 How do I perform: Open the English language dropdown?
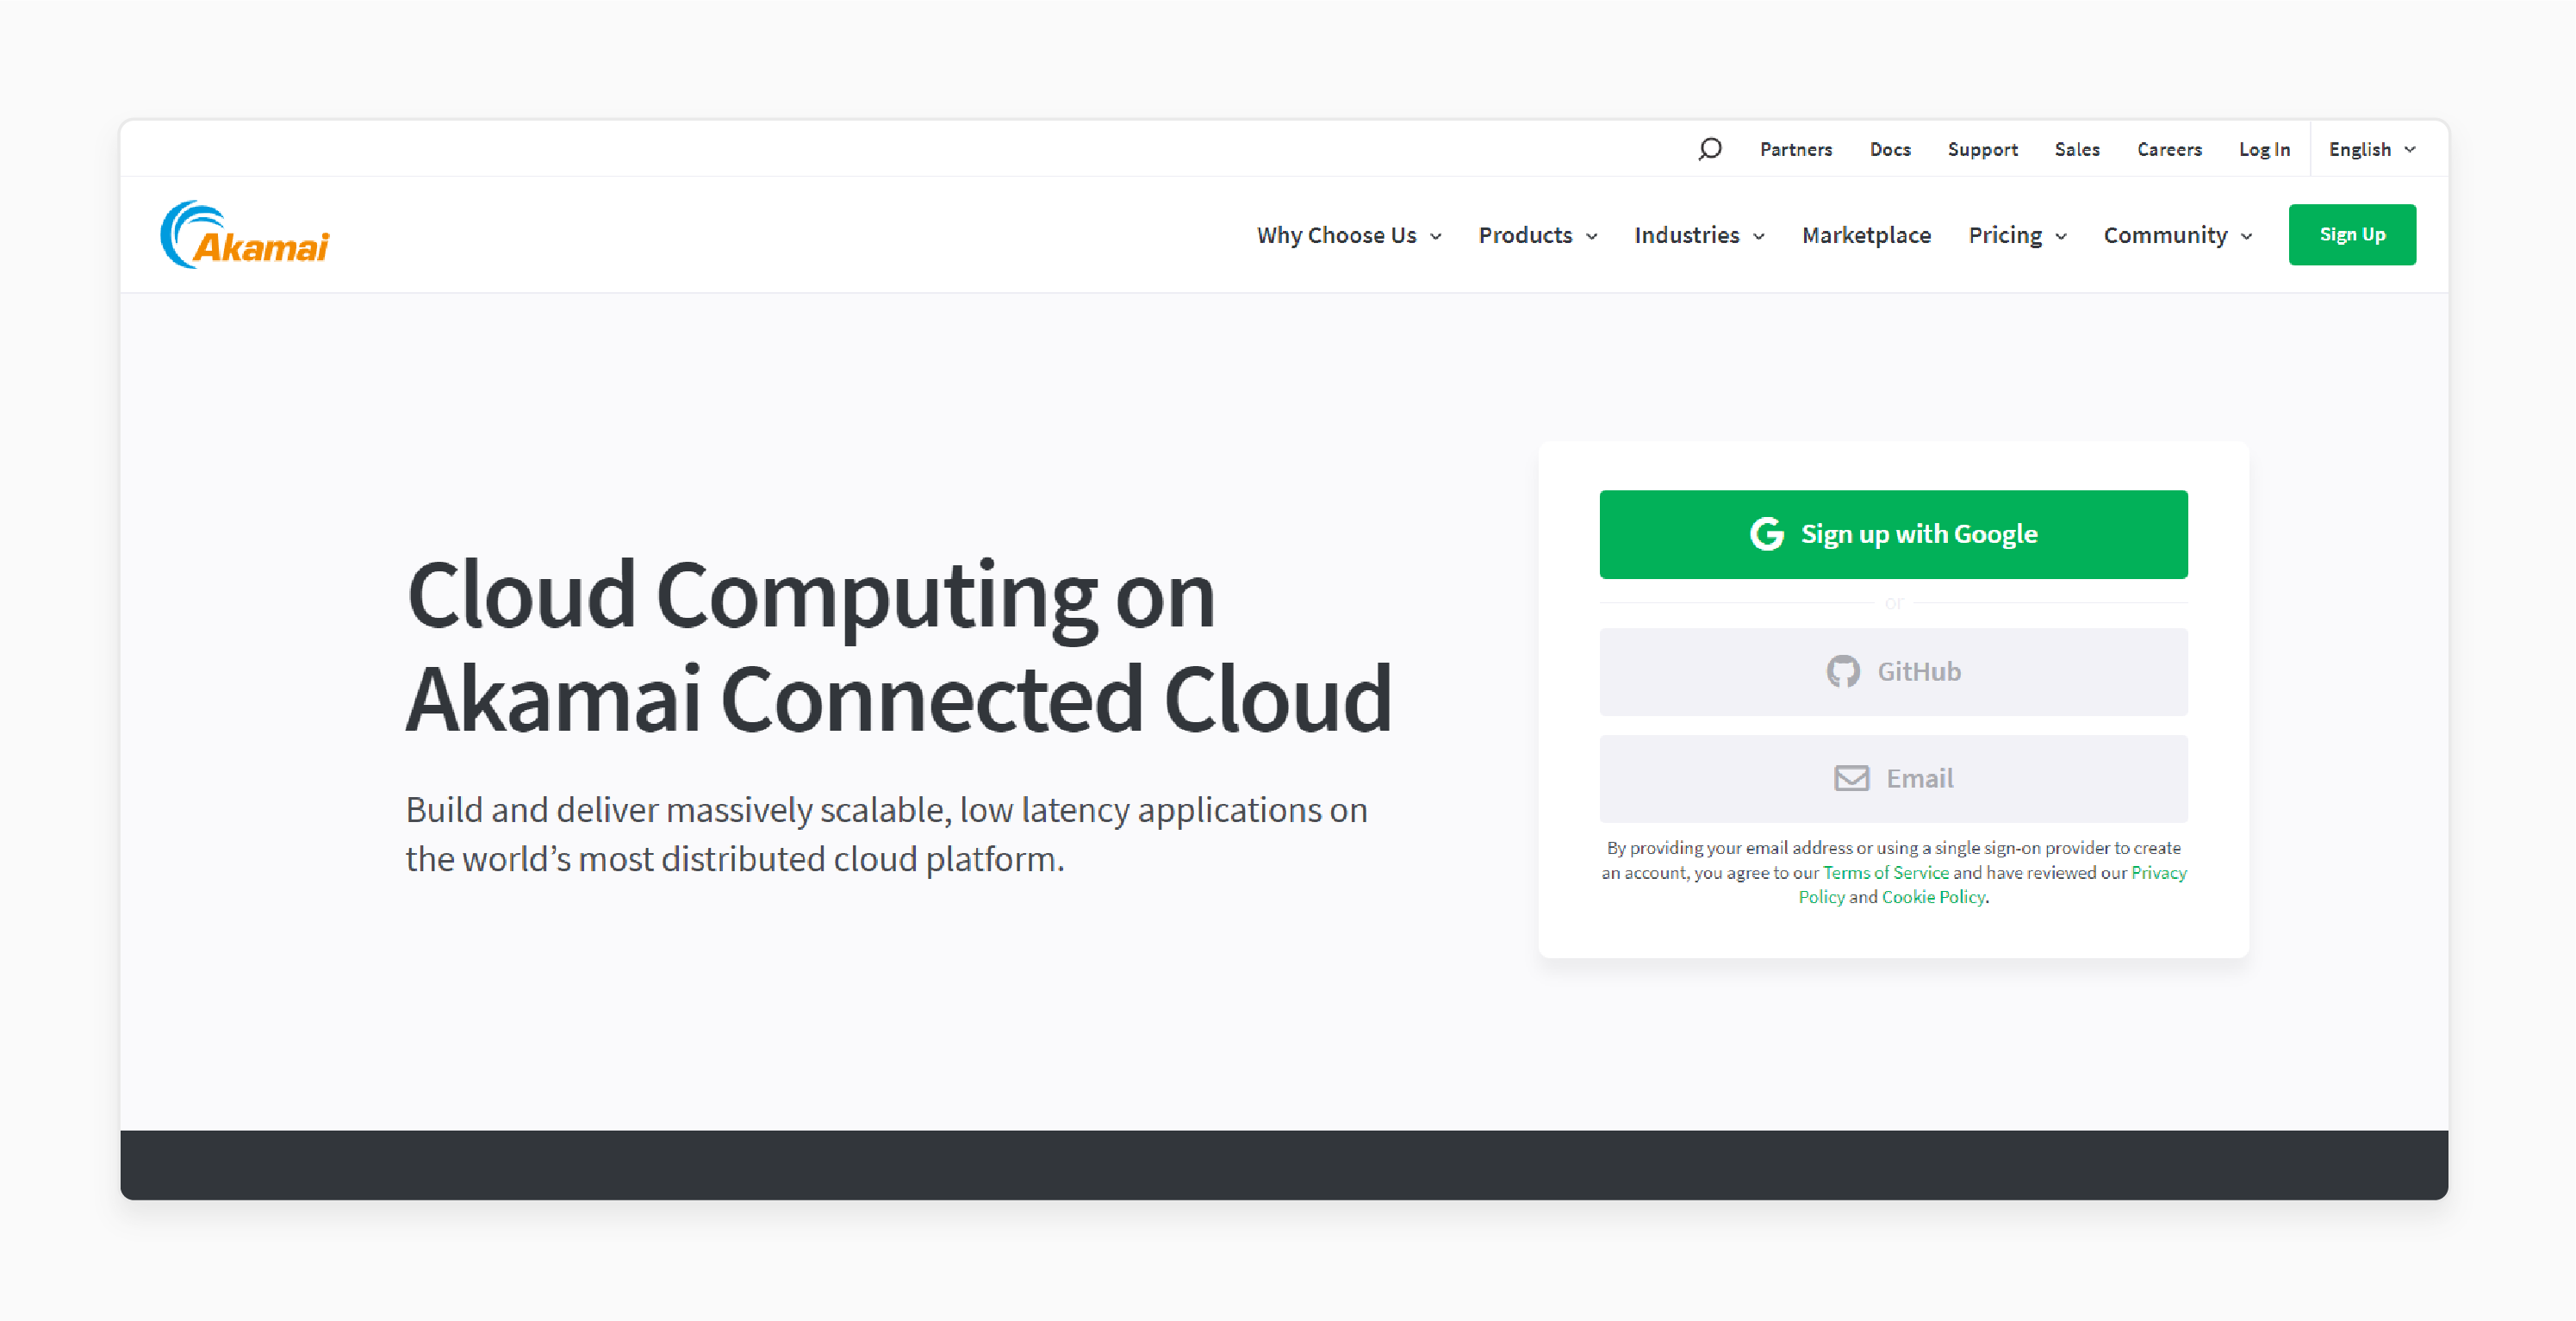(x=2372, y=149)
